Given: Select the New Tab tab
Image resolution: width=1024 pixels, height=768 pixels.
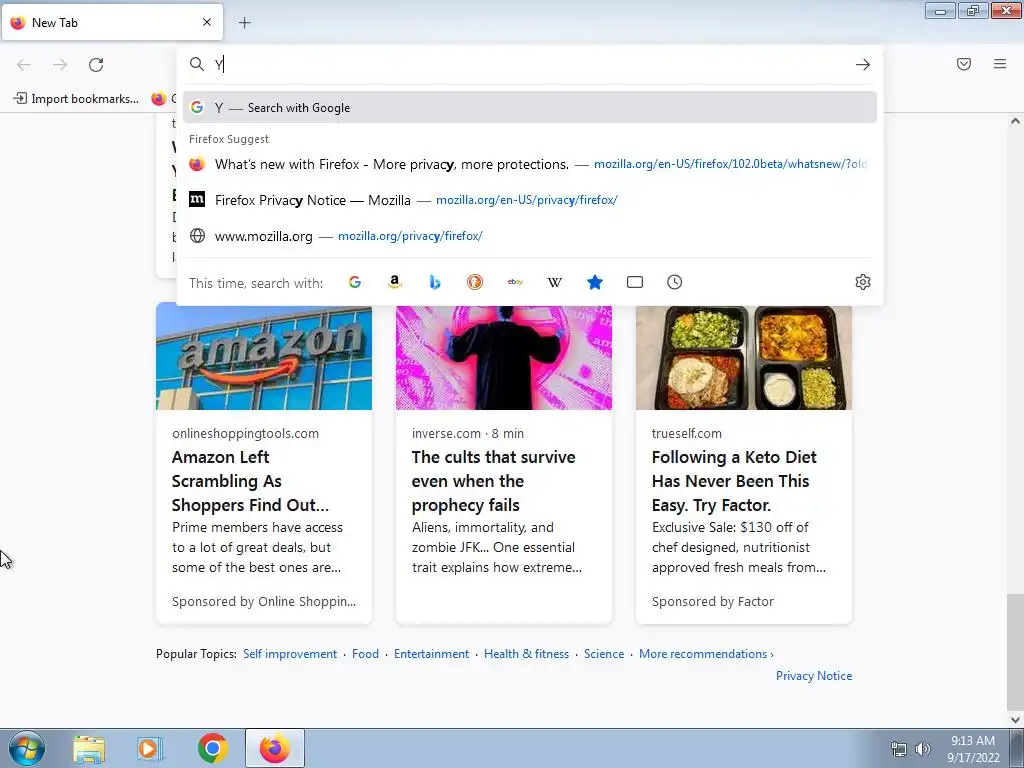Looking at the screenshot, I should (x=112, y=22).
